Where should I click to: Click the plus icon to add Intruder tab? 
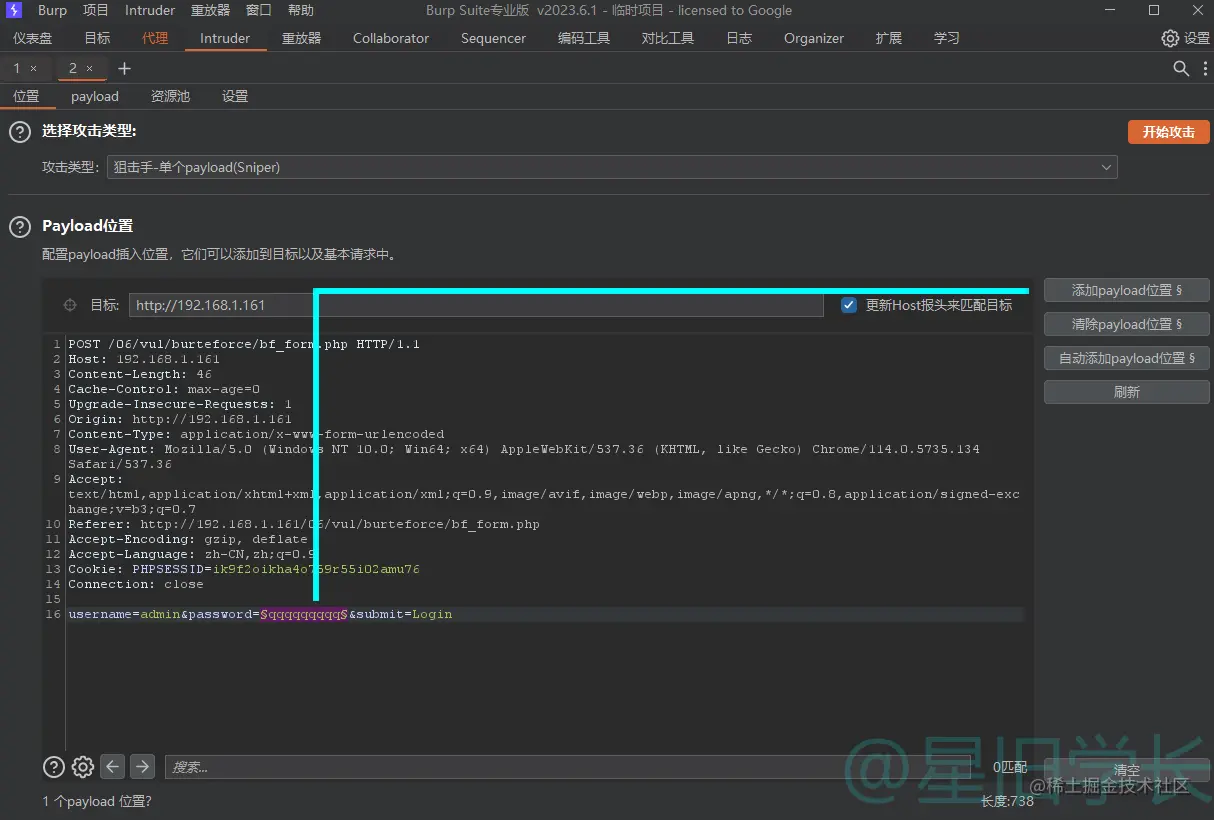[x=124, y=68]
